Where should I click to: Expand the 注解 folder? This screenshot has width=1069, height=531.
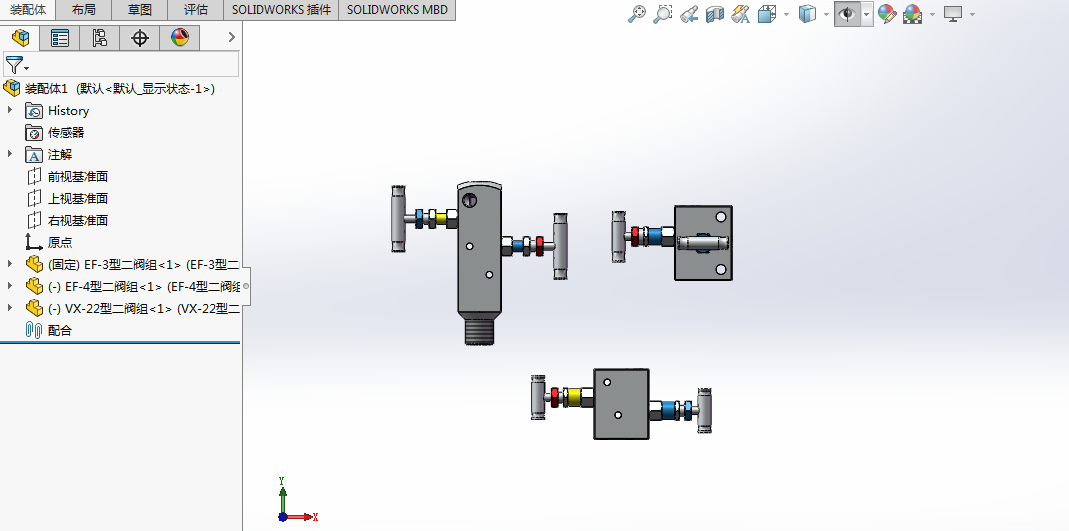coord(10,153)
